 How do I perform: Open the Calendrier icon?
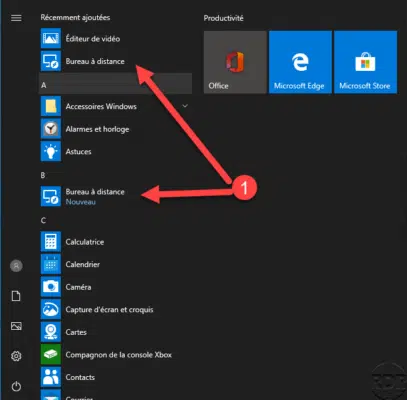point(51,264)
